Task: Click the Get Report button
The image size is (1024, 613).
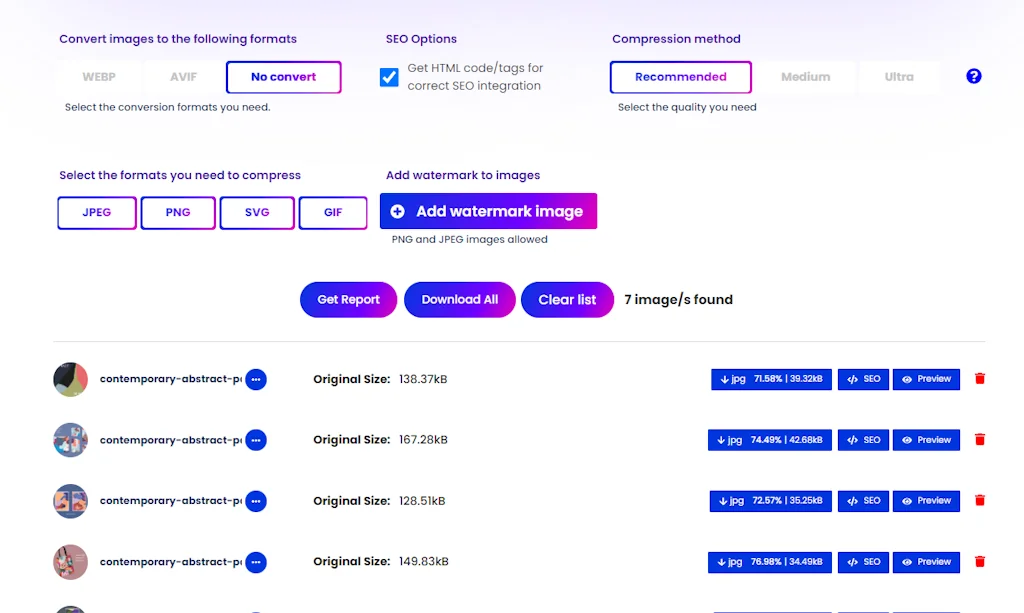Action: tap(348, 299)
